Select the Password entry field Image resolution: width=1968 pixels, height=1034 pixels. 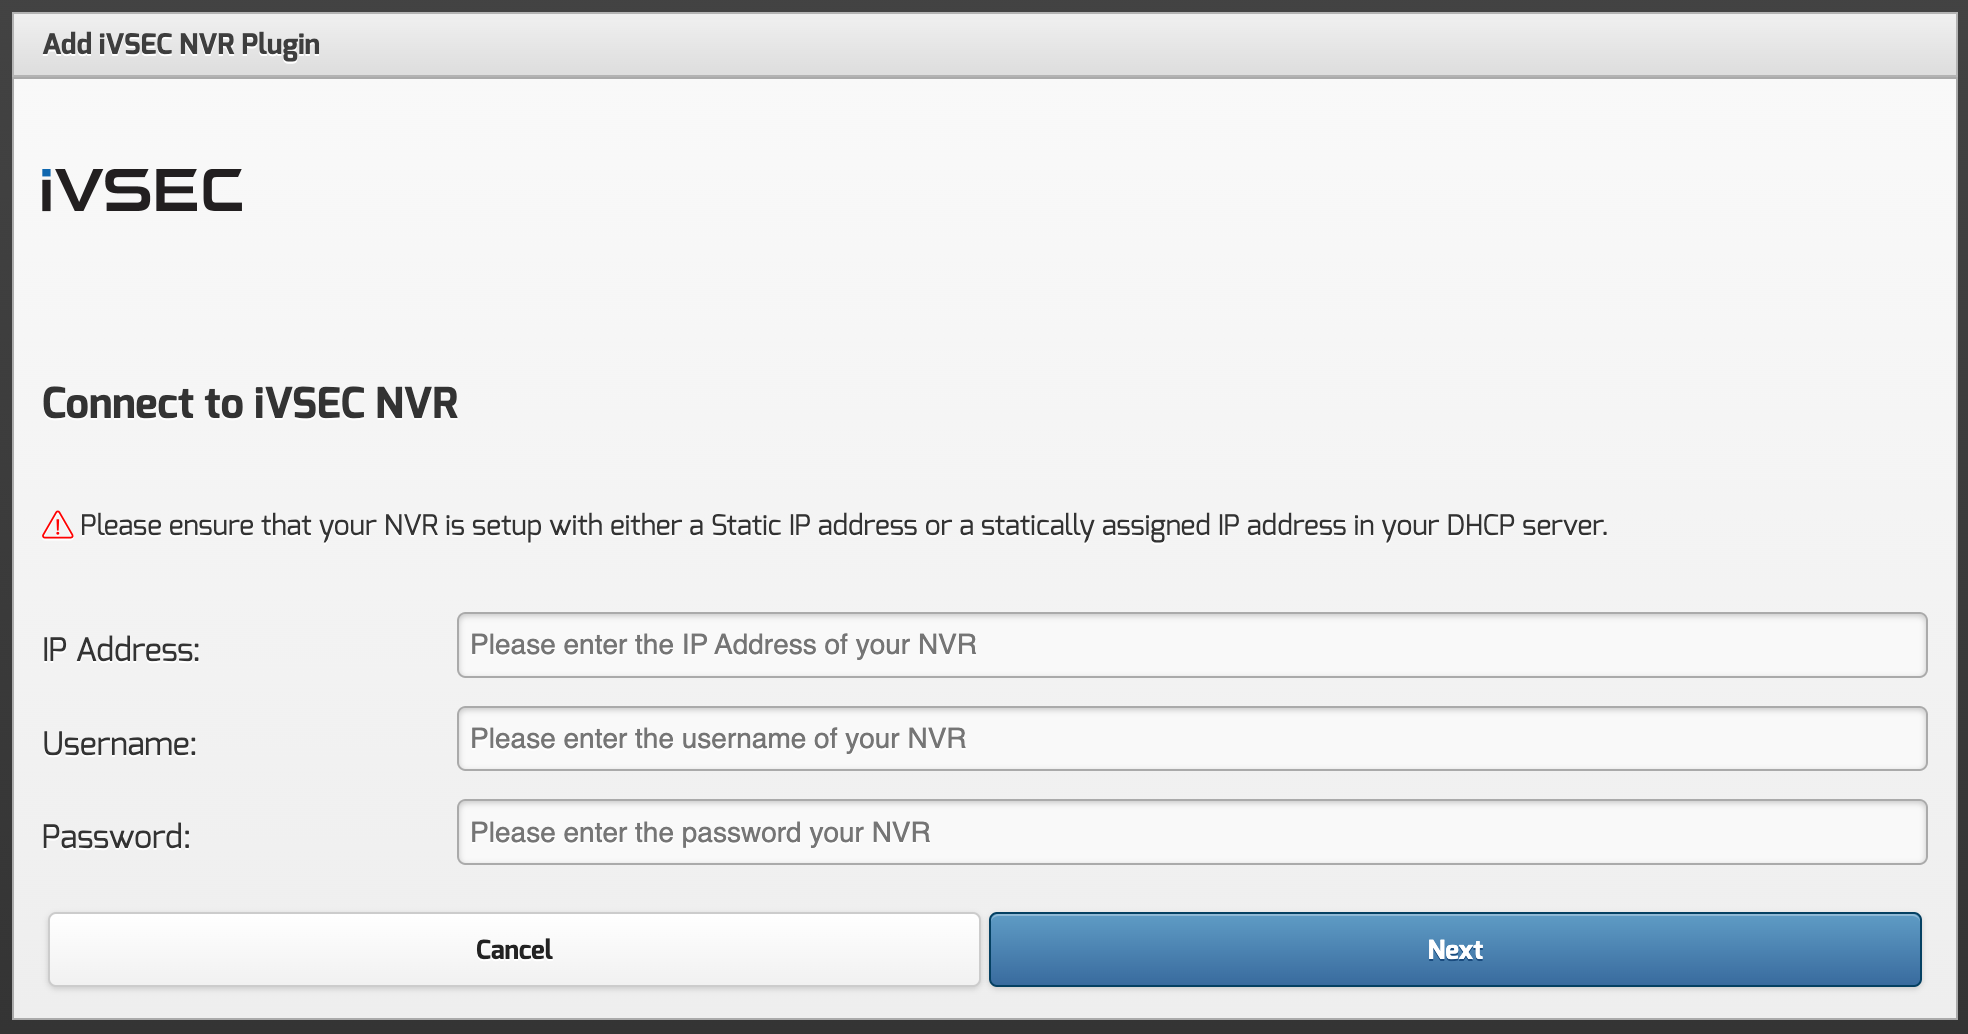coord(1191,832)
